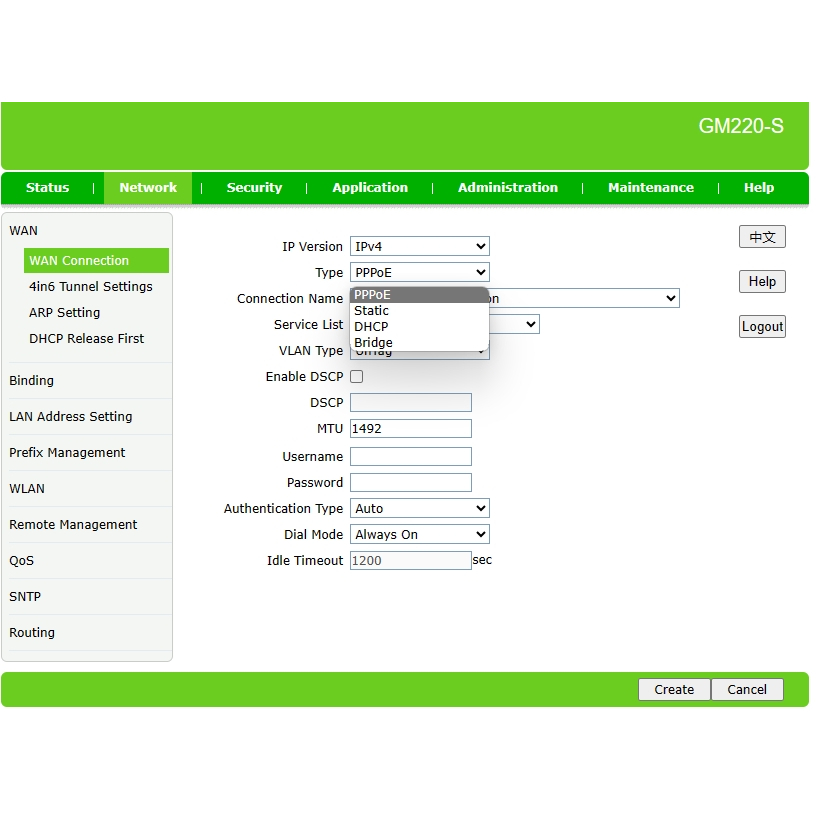Expand the Dial Mode dropdown
This screenshot has width=821, height=821.
419,535
